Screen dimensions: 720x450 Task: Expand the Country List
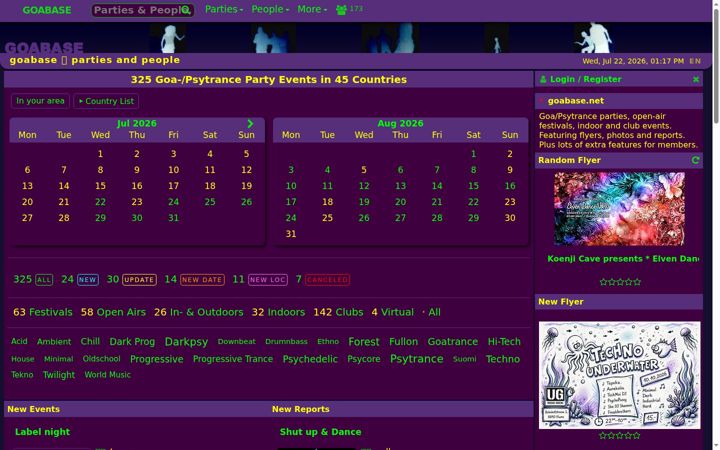(x=106, y=101)
